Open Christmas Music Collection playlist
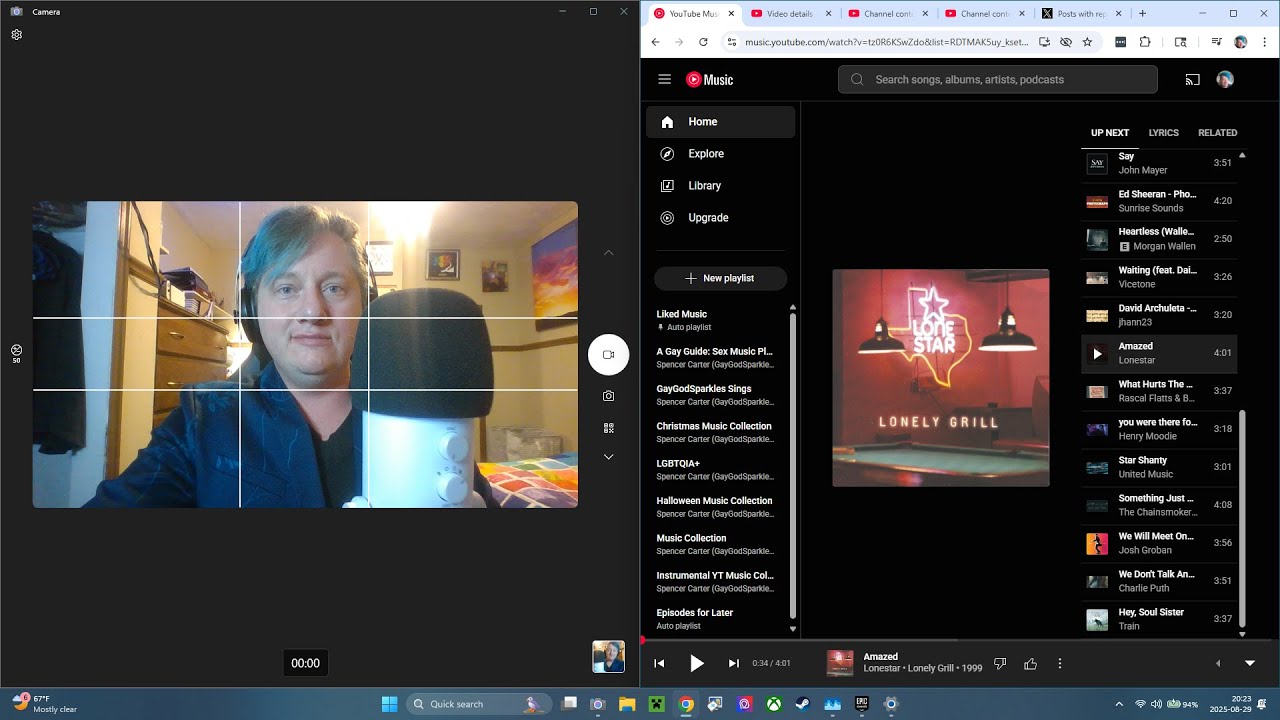This screenshot has height=720, width=1280. 720,432
